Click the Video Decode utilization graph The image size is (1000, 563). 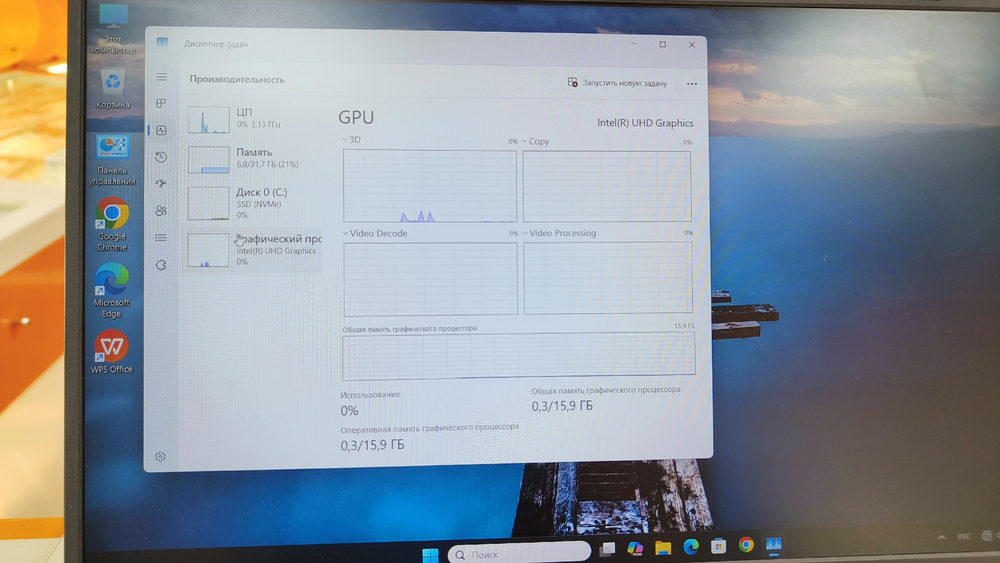pos(430,279)
